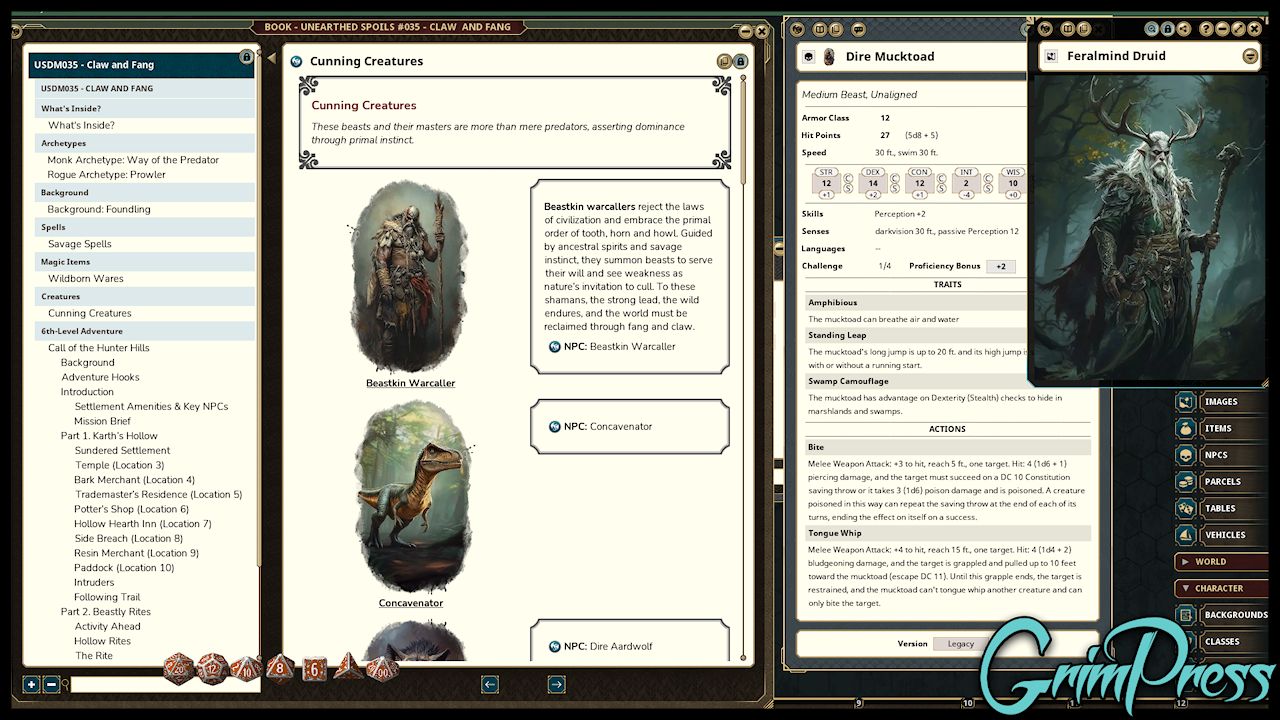Collapse the Character sidebar section
The height and width of the screenshot is (720, 1280).
pyautogui.click(x=1221, y=589)
